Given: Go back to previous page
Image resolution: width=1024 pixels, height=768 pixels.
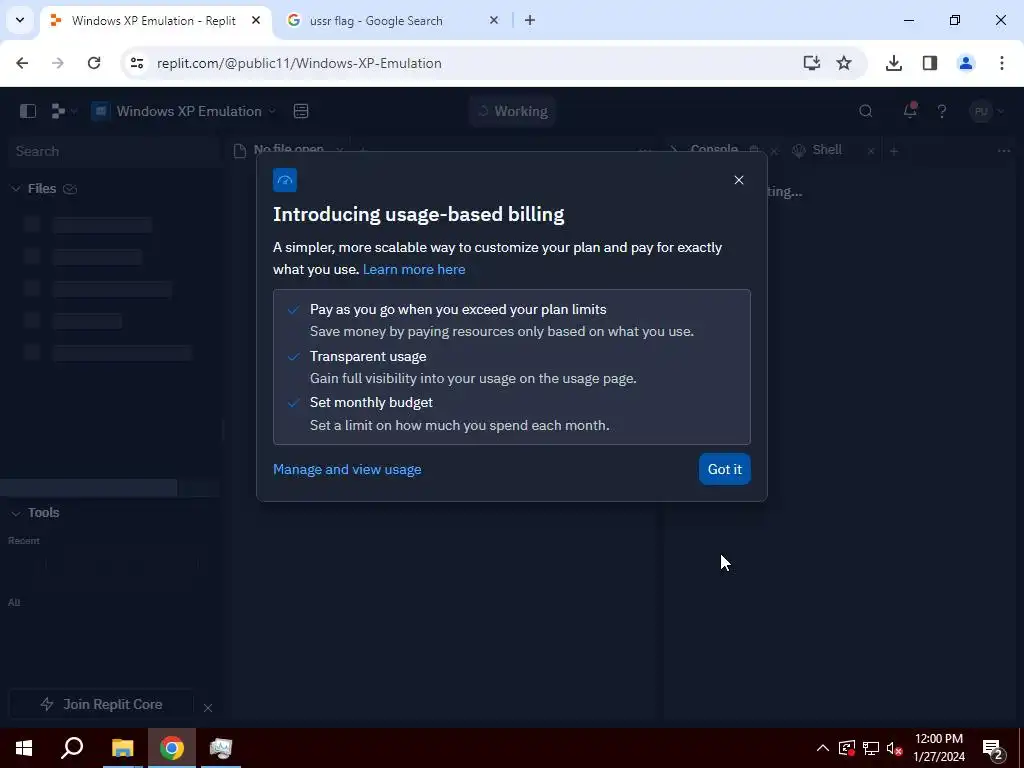Looking at the screenshot, I should 22,63.
